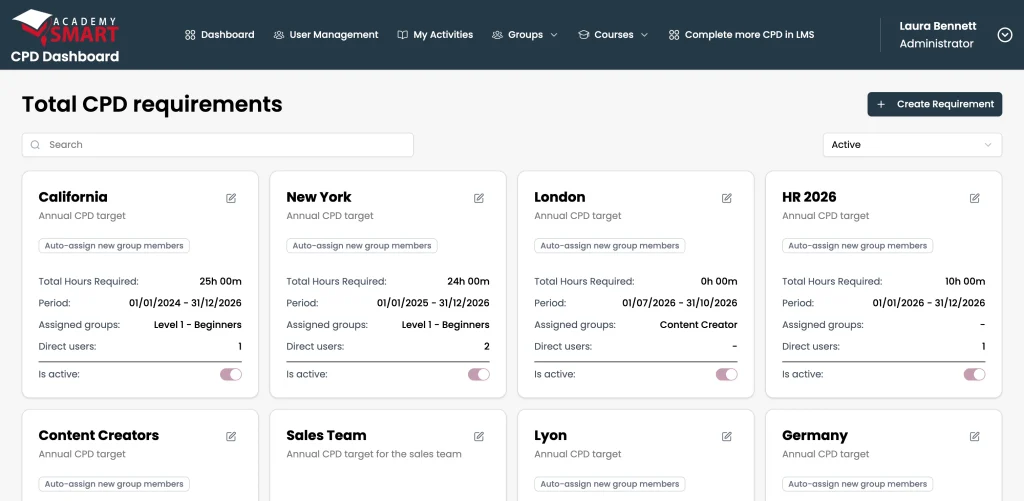Open My Activities page

coord(435,35)
